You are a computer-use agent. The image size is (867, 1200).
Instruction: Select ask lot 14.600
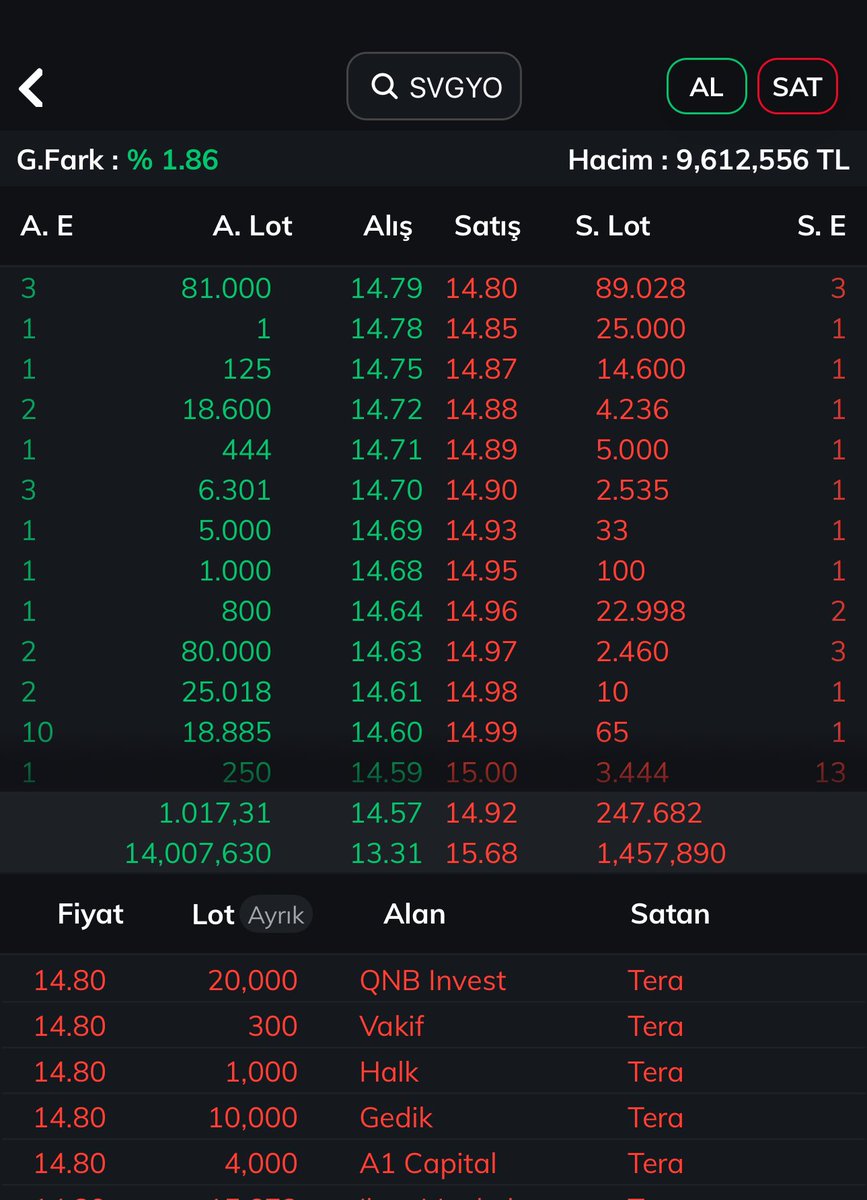coord(641,369)
